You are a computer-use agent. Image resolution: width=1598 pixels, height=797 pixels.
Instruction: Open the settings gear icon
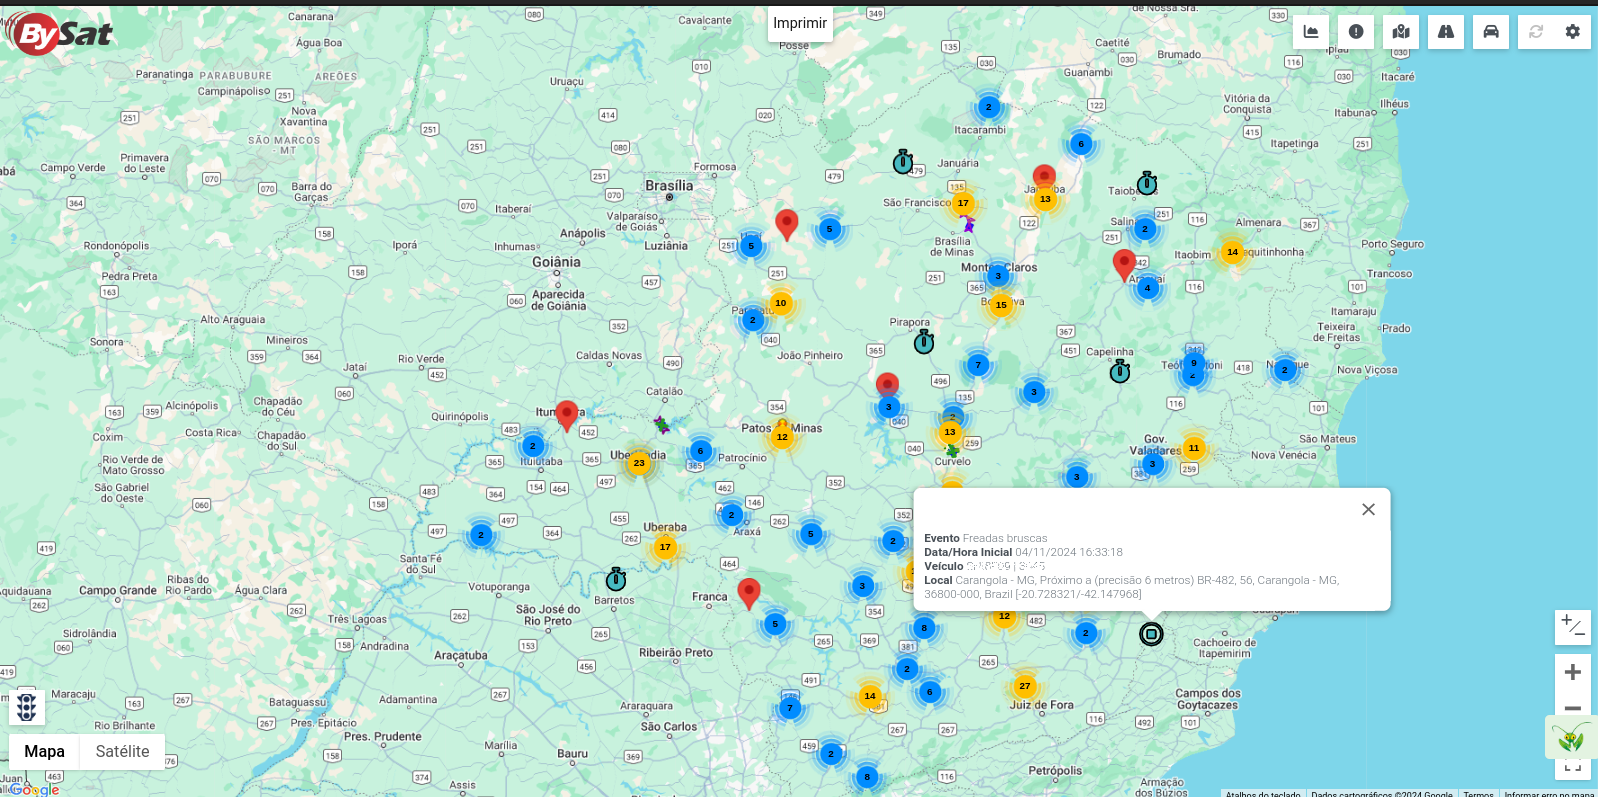point(1573,32)
